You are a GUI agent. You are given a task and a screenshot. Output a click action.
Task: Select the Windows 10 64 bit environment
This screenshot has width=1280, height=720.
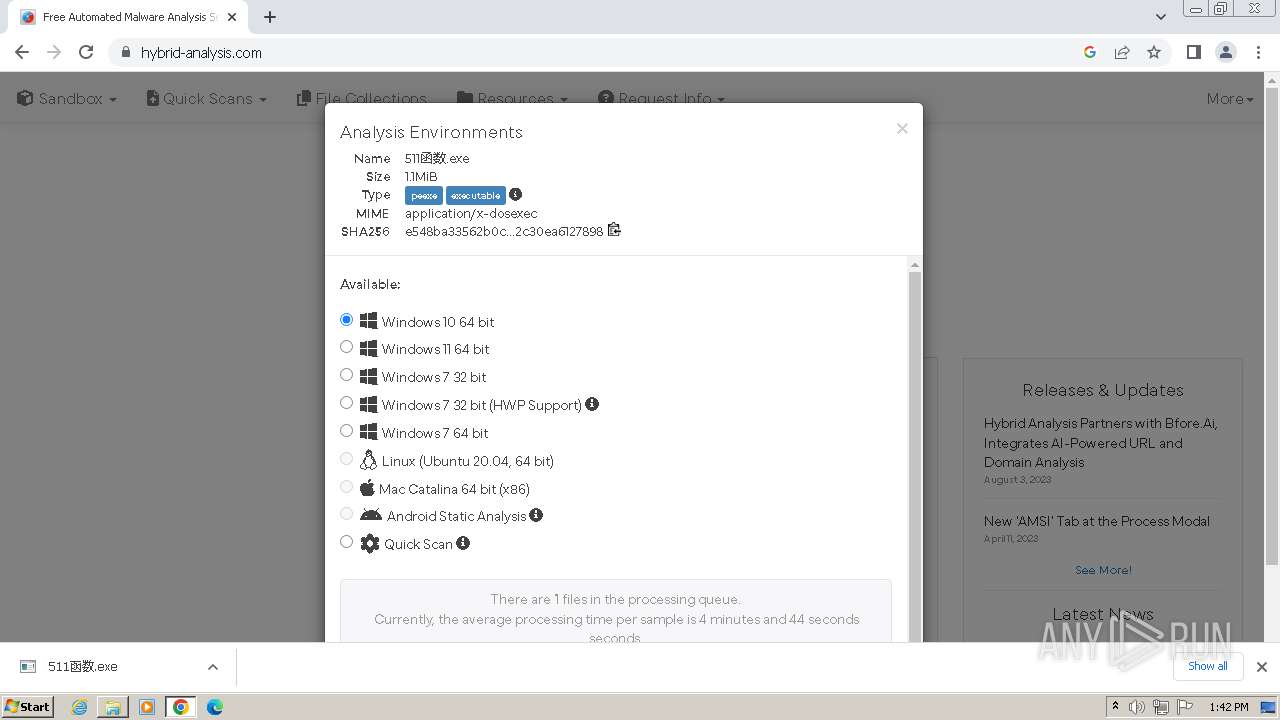(x=347, y=320)
